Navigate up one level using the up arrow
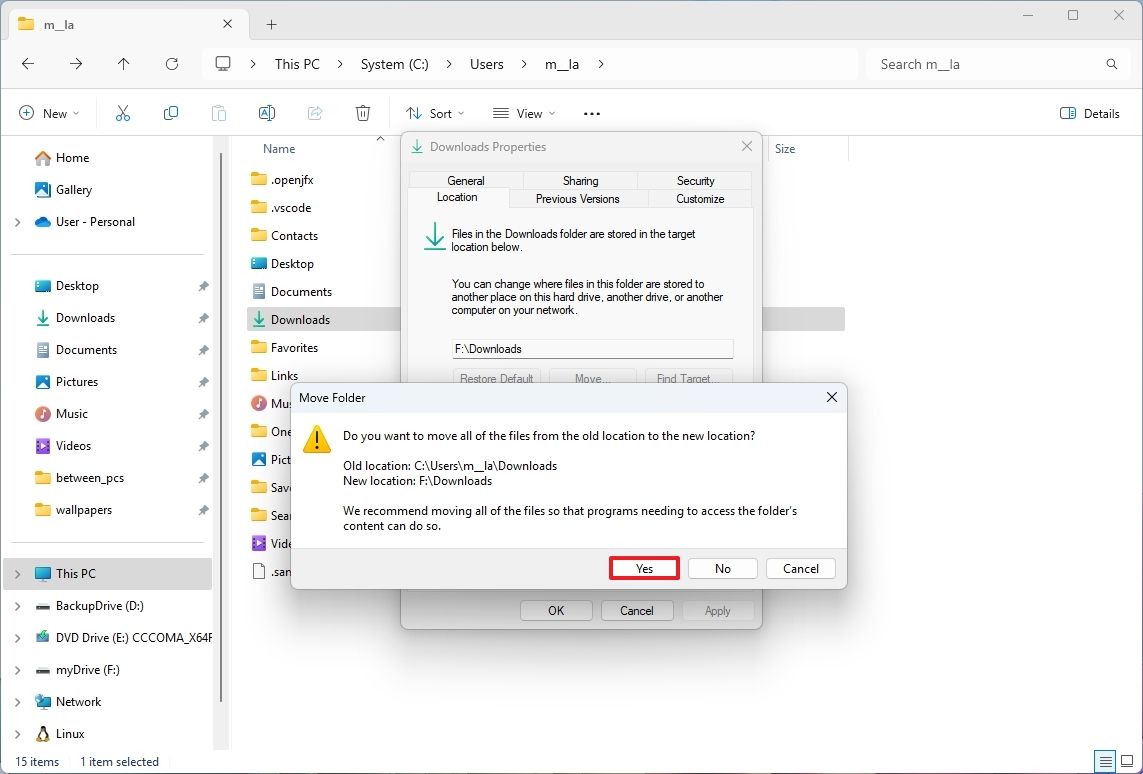Viewport: 1143px width, 774px height. pos(123,63)
